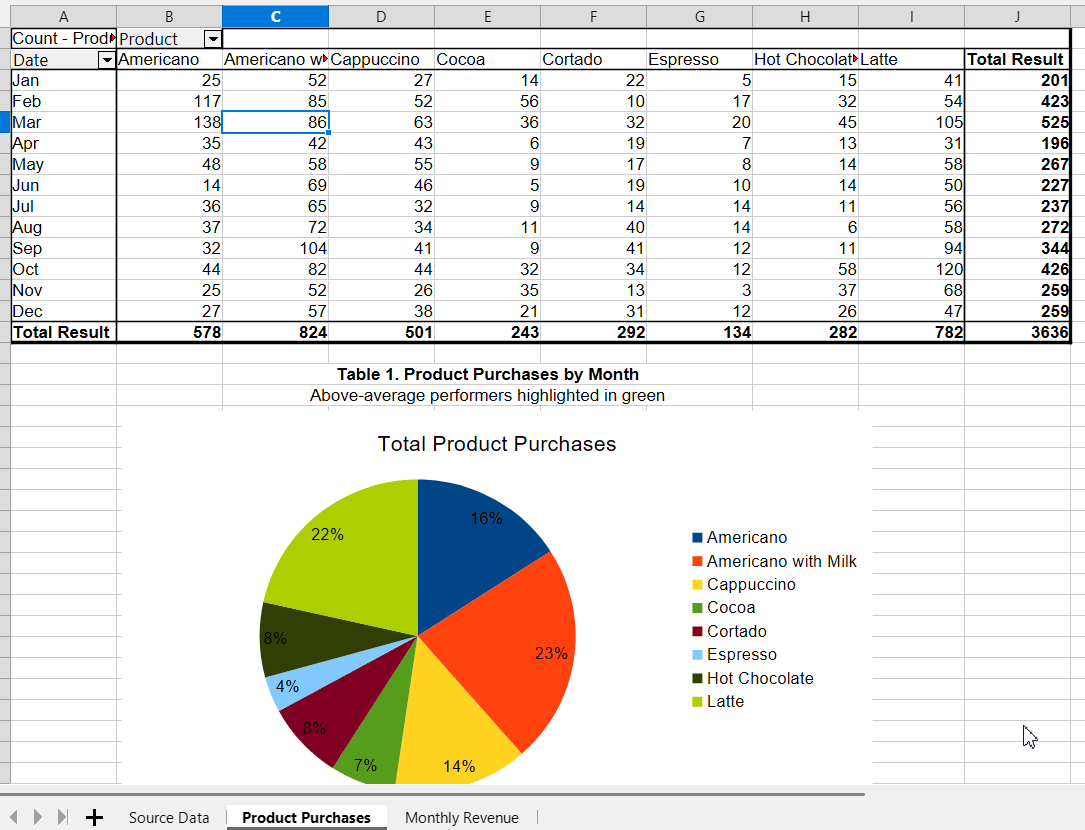Click the Americano blue legend swatch
The image size is (1085, 830).
[x=698, y=538]
